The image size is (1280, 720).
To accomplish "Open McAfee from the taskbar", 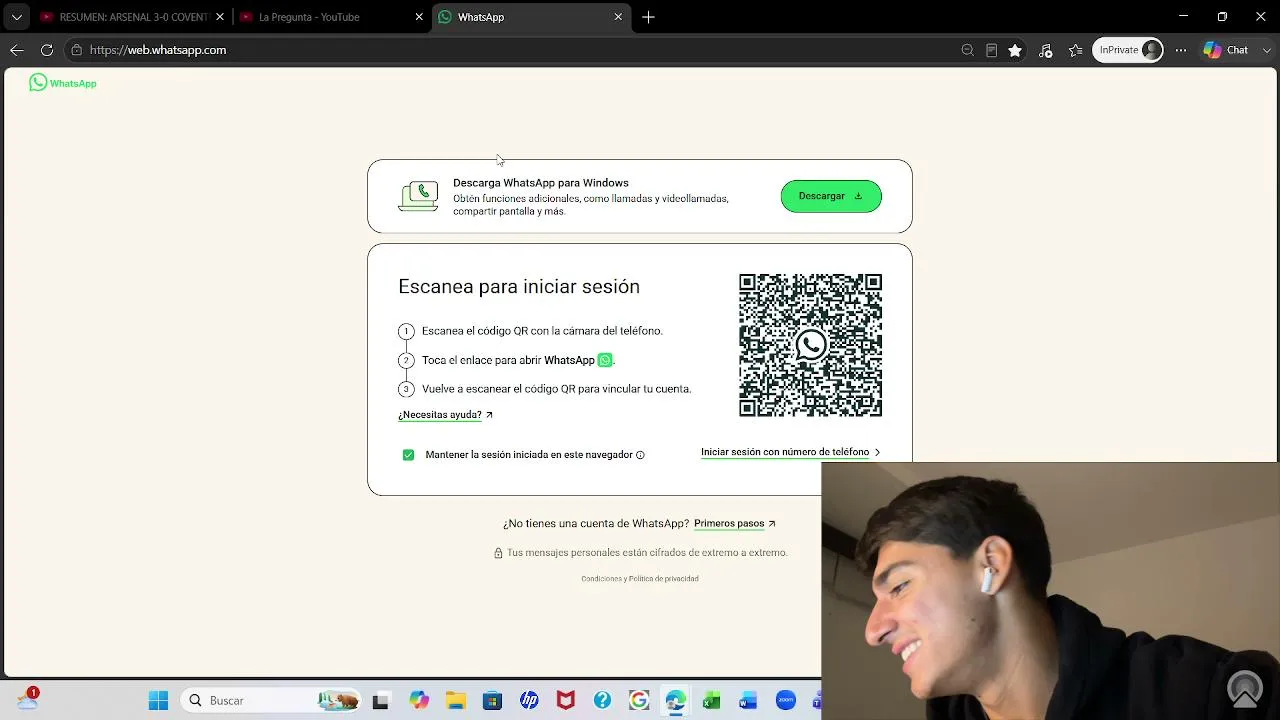I will [x=565, y=701].
